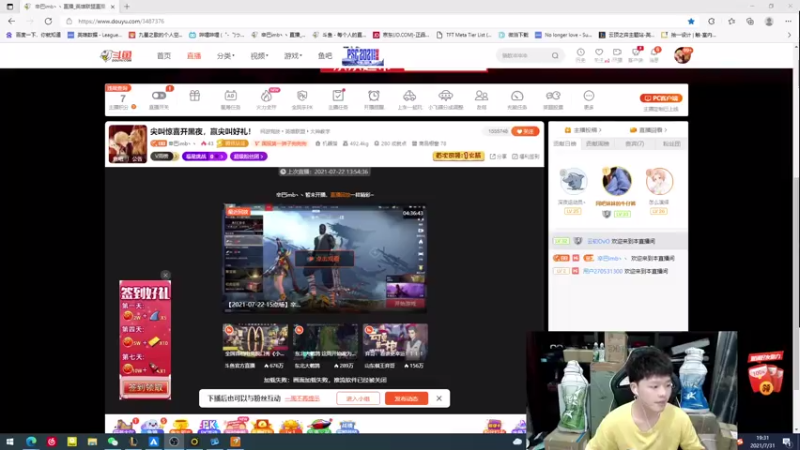Viewport: 800px width, 450px height.
Task: Open 鱼吧 in Douyu navigation
Action: pyautogui.click(x=325, y=56)
